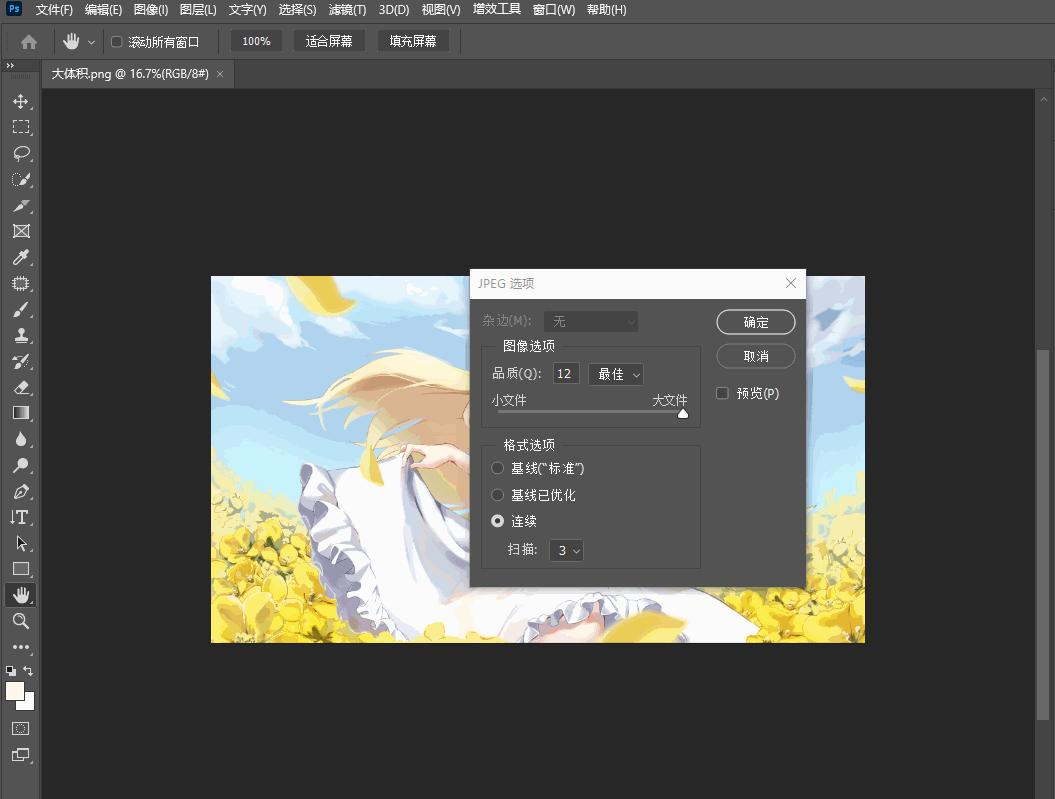Select the Eyedropper tool
The width and height of the screenshot is (1055, 799).
pyautogui.click(x=21, y=257)
